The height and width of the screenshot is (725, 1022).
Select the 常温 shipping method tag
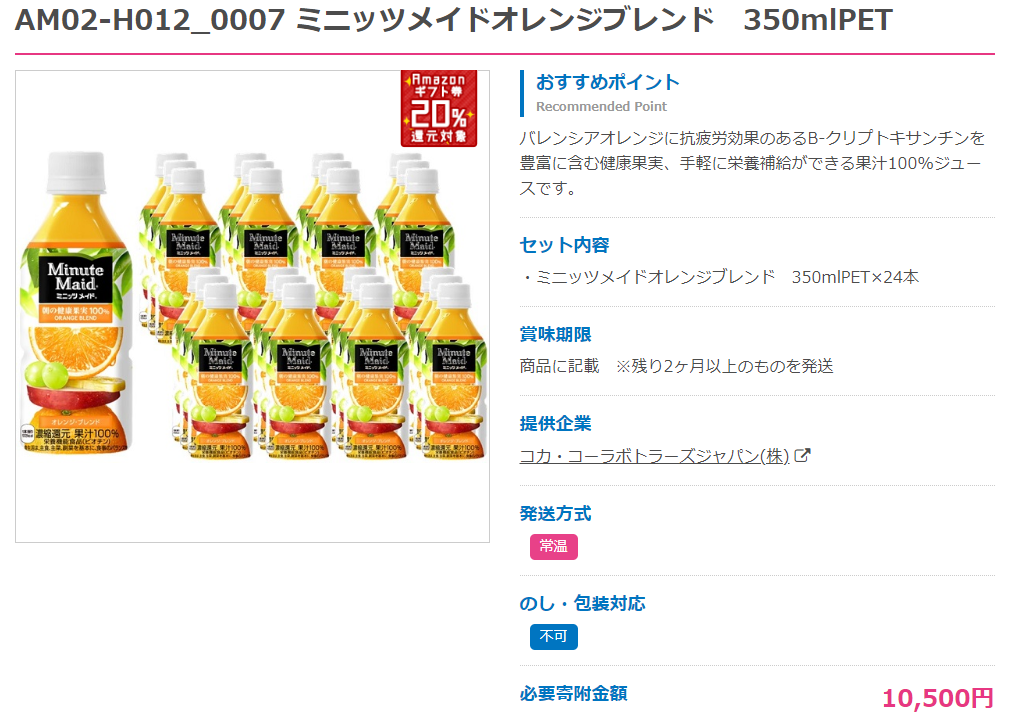click(553, 546)
